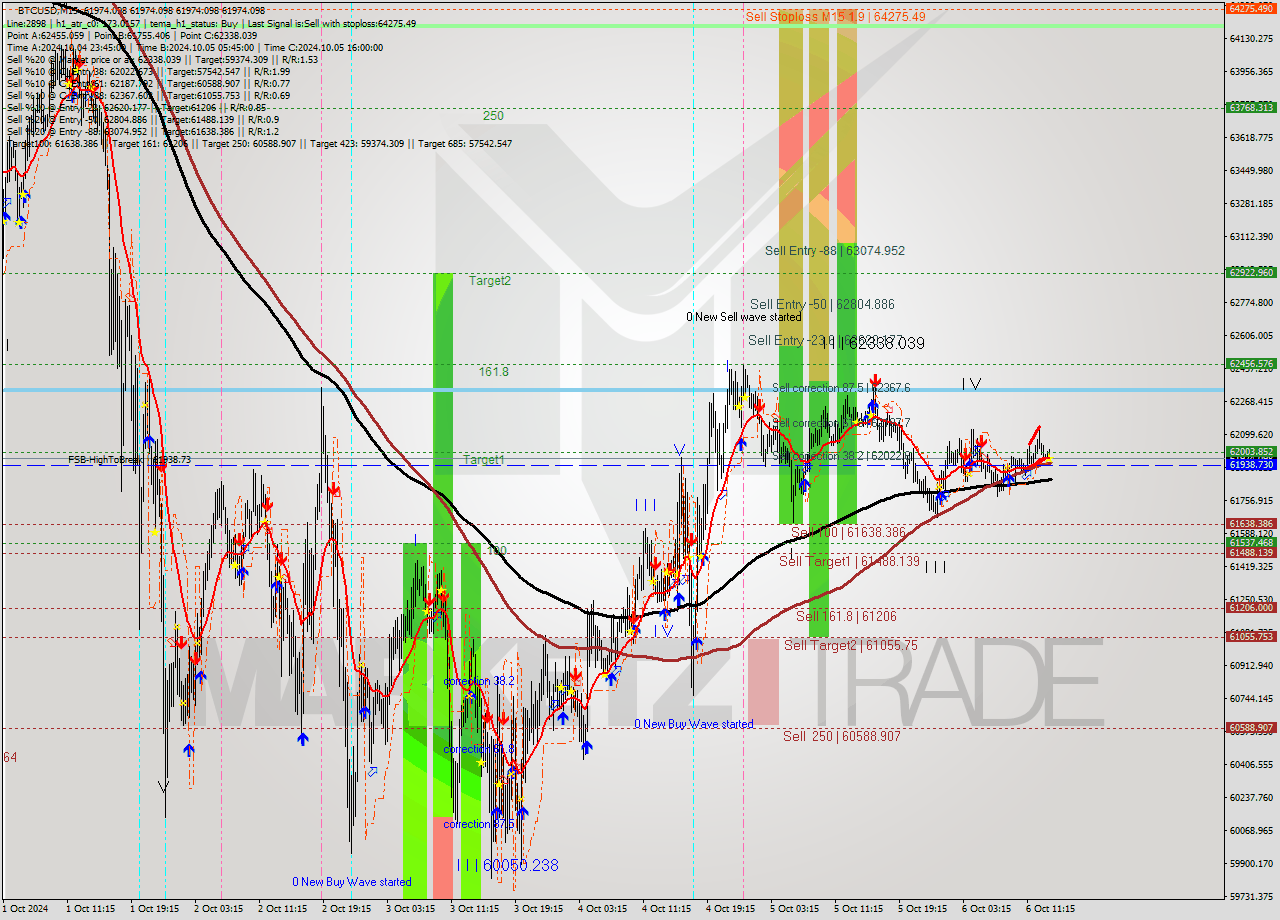The image size is (1280, 920).
Task: Click the blue "correction 87.5" label
Action: coord(479,825)
